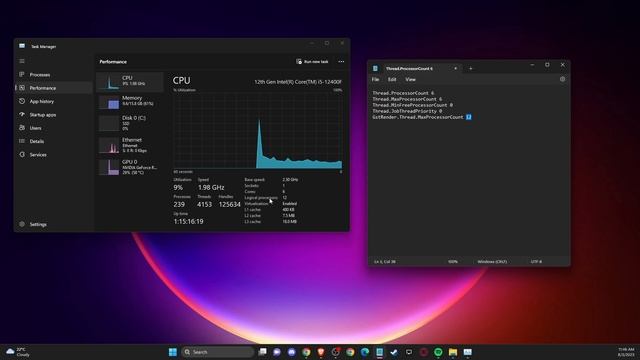Open the Windows Start menu
Image resolution: width=640 pixels, height=360 pixels.
click(173, 352)
